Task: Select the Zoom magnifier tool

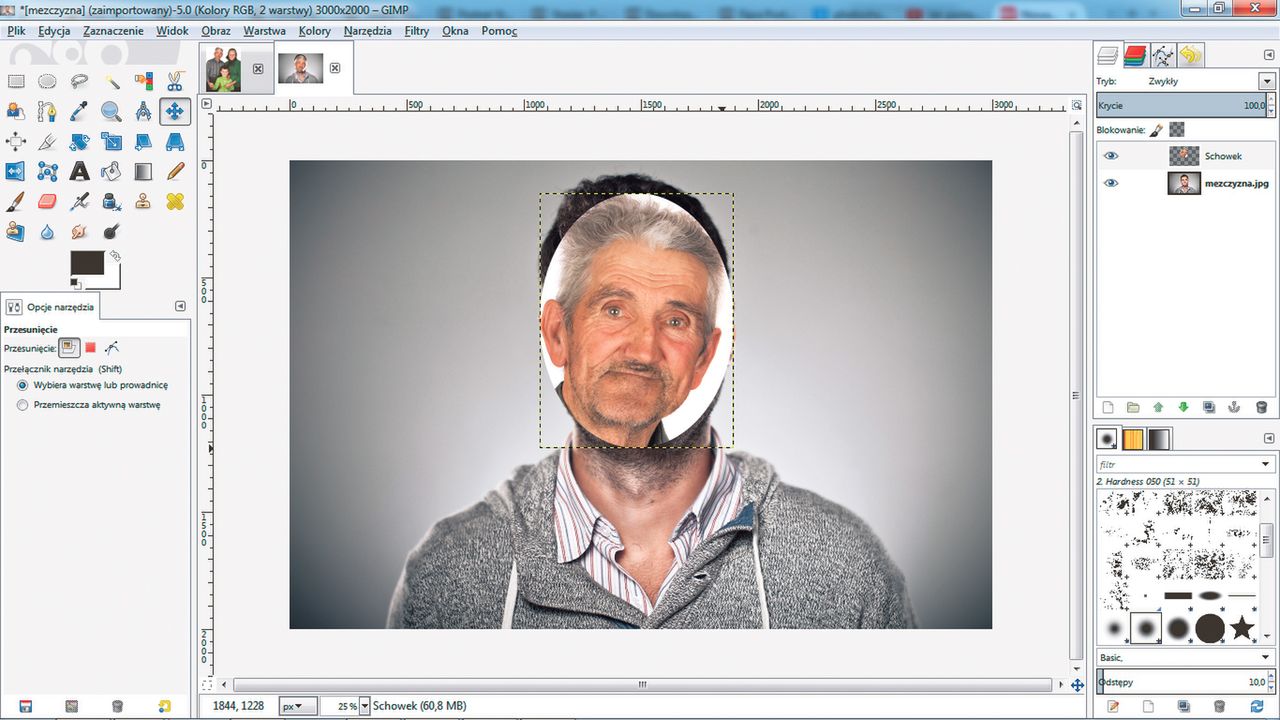Action: pos(111,111)
